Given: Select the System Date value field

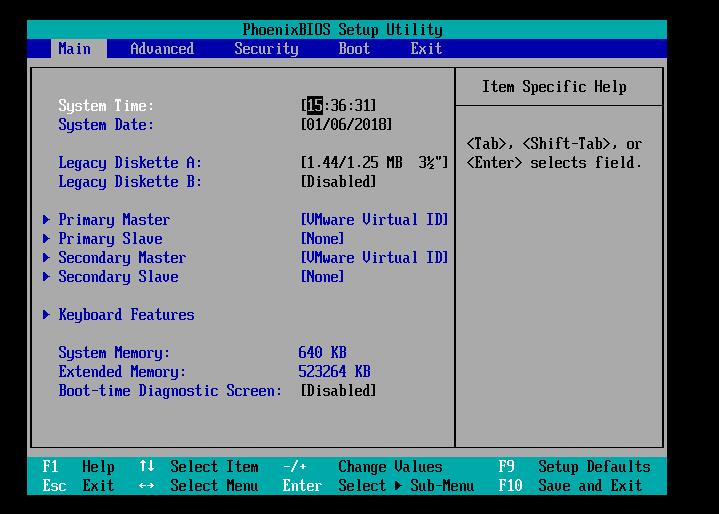Looking at the screenshot, I should 346,125.
